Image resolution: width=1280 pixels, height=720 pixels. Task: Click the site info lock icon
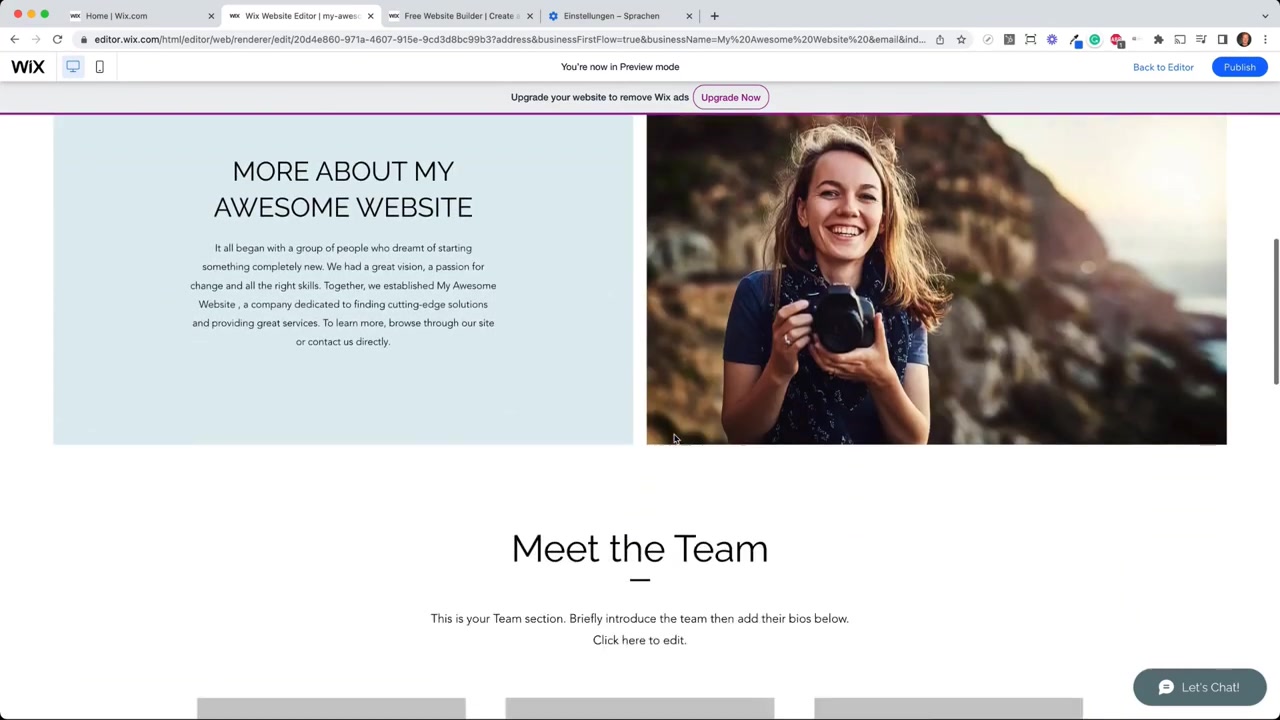(x=84, y=40)
